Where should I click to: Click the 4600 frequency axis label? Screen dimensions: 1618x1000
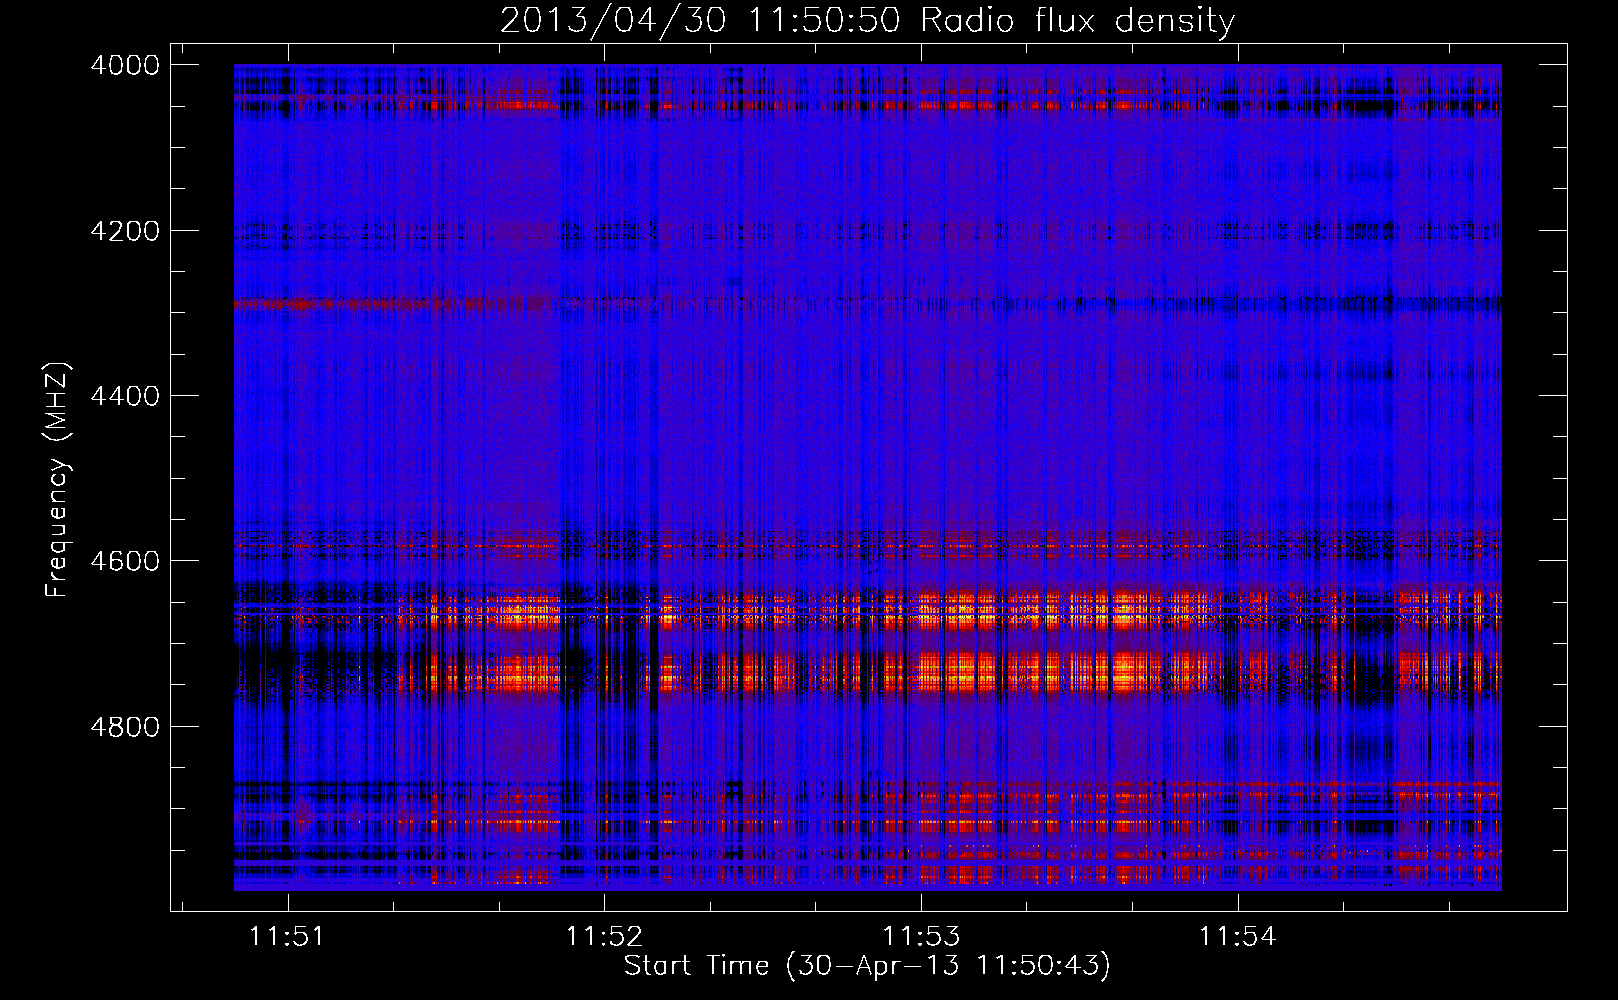pos(125,561)
